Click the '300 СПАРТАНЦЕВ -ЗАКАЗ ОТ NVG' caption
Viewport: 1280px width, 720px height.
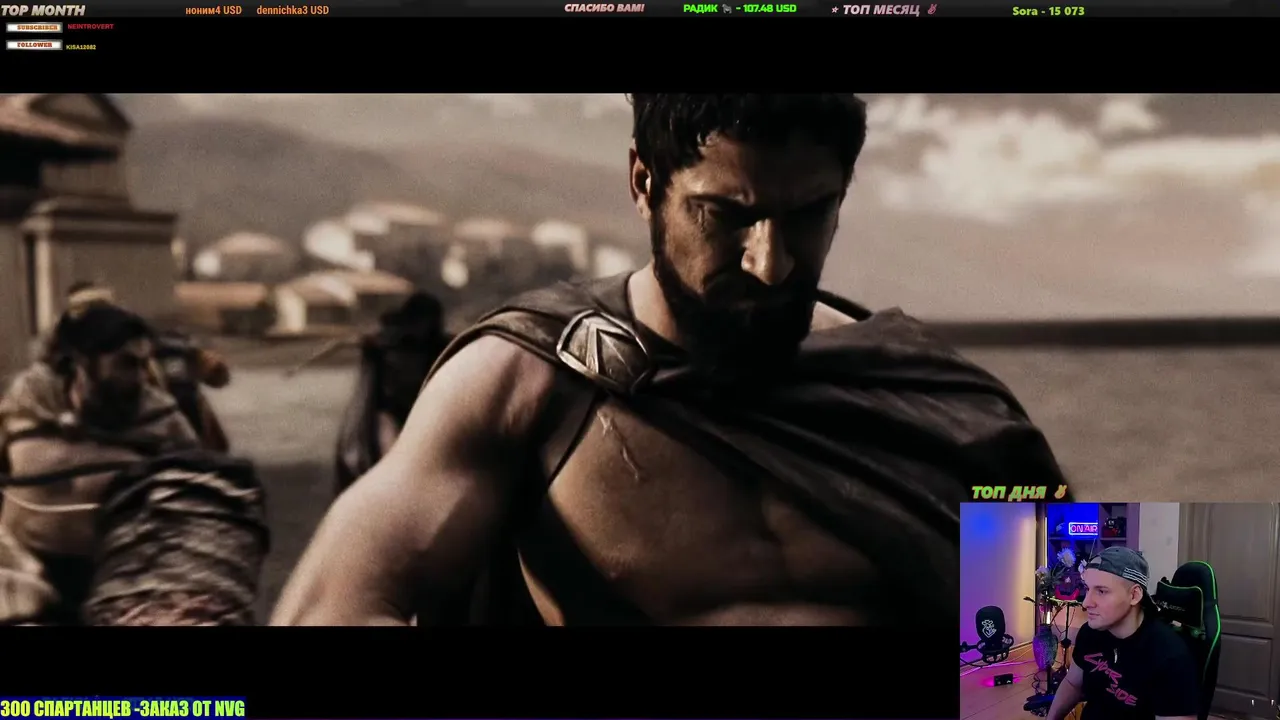click(x=122, y=709)
